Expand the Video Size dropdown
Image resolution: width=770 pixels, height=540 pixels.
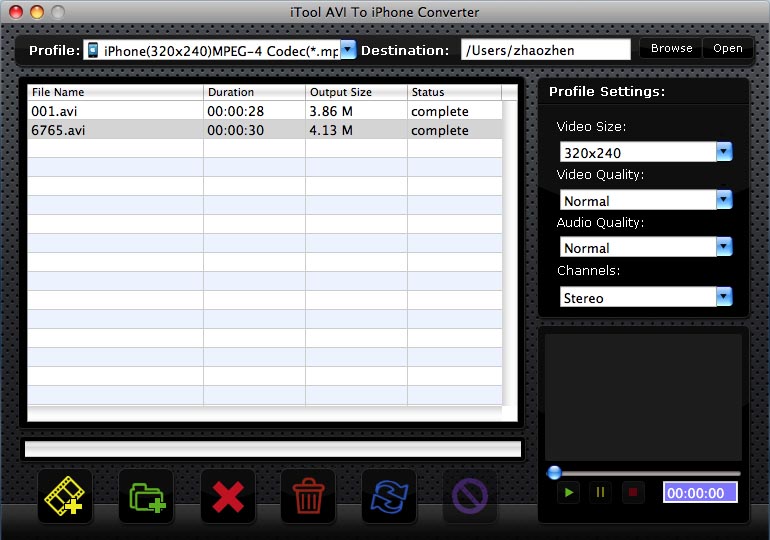point(724,152)
